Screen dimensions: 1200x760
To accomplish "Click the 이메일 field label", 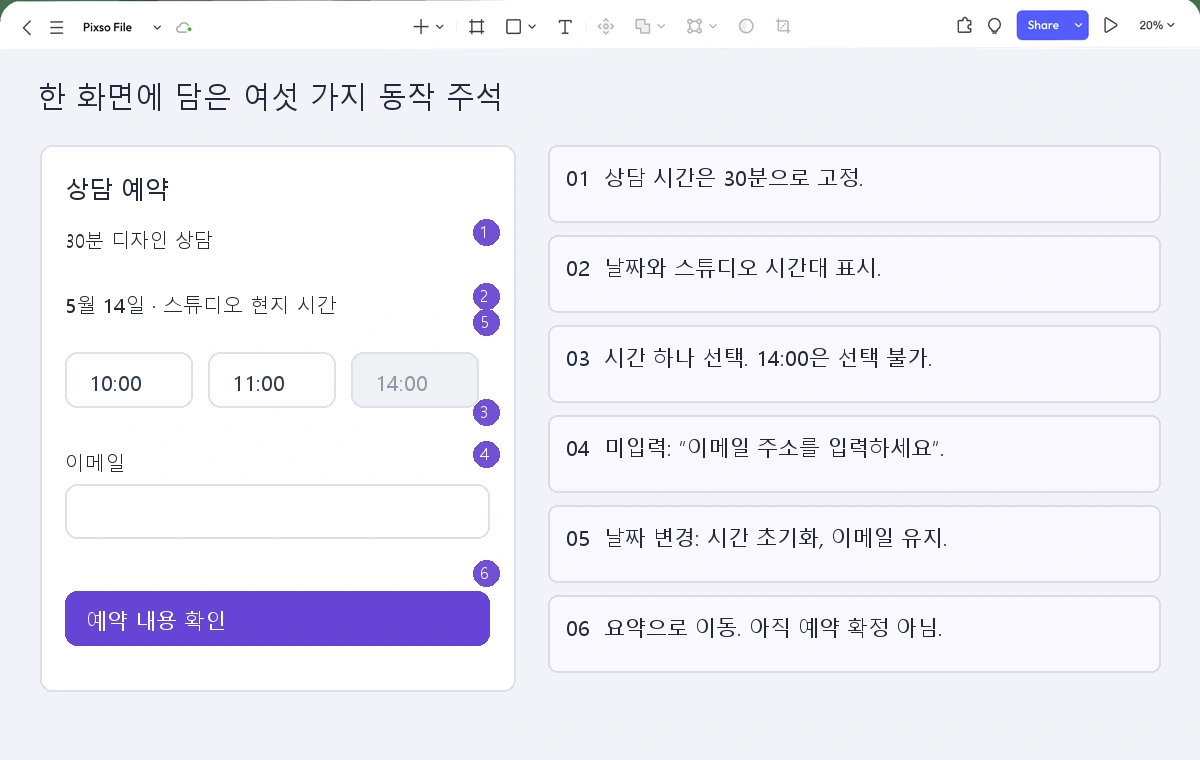I will [x=95, y=462].
